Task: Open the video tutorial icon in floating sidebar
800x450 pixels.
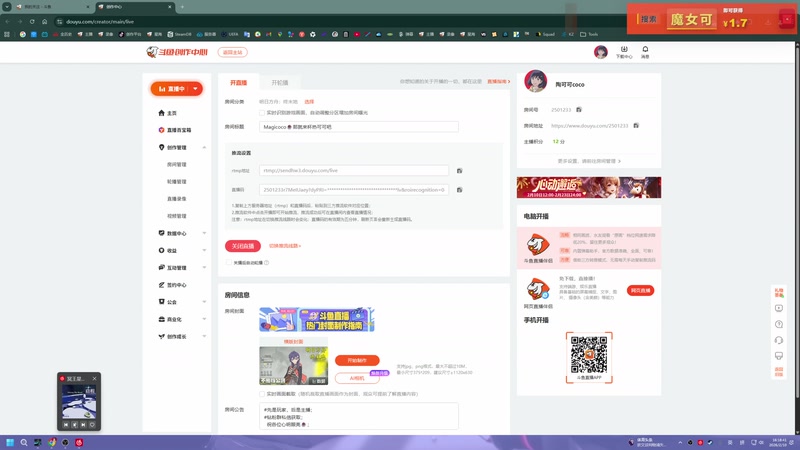Action: pos(779,308)
